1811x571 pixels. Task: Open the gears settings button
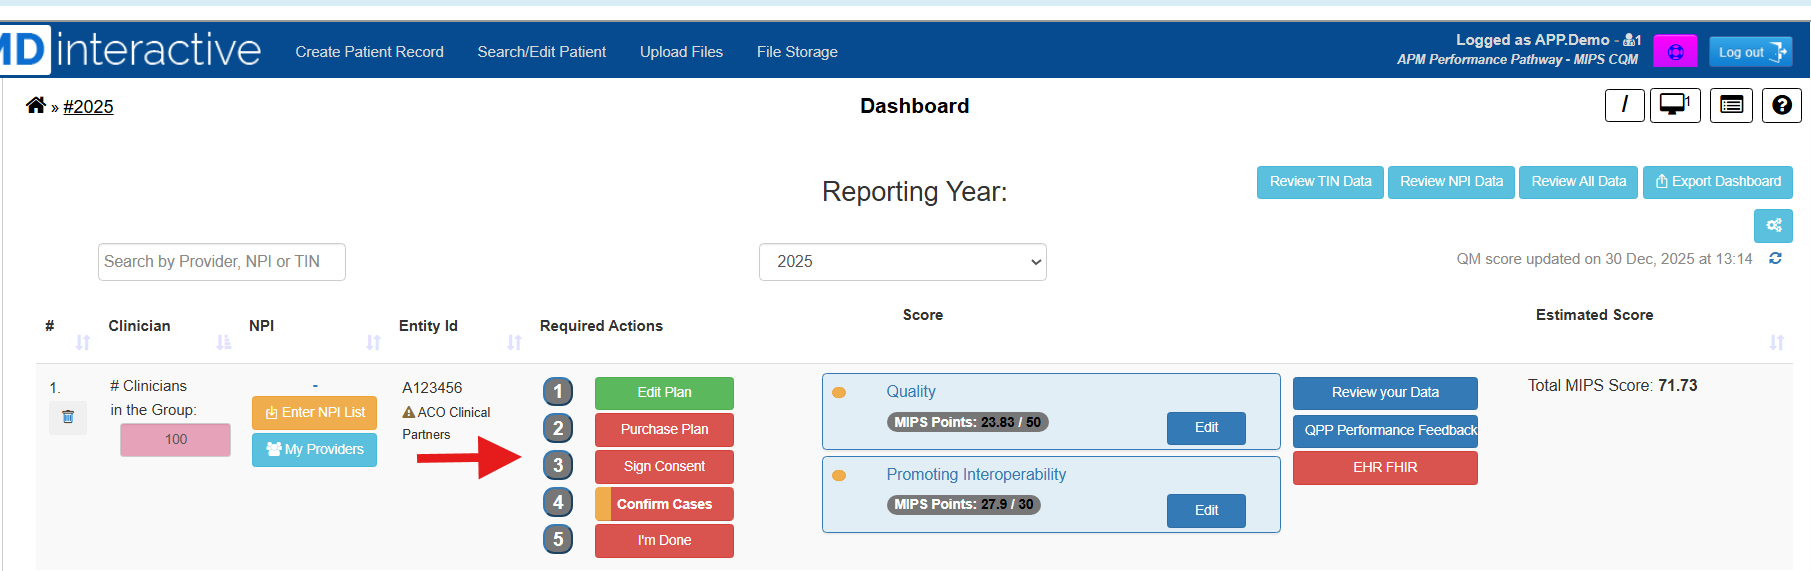[x=1773, y=226]
